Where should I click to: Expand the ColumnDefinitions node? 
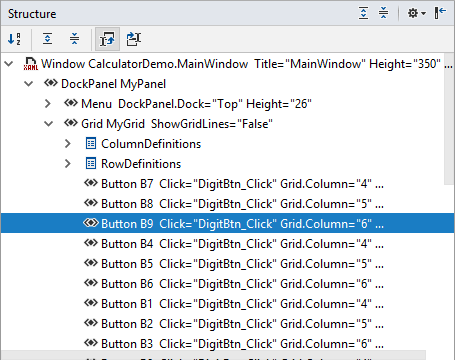point(68,144)
